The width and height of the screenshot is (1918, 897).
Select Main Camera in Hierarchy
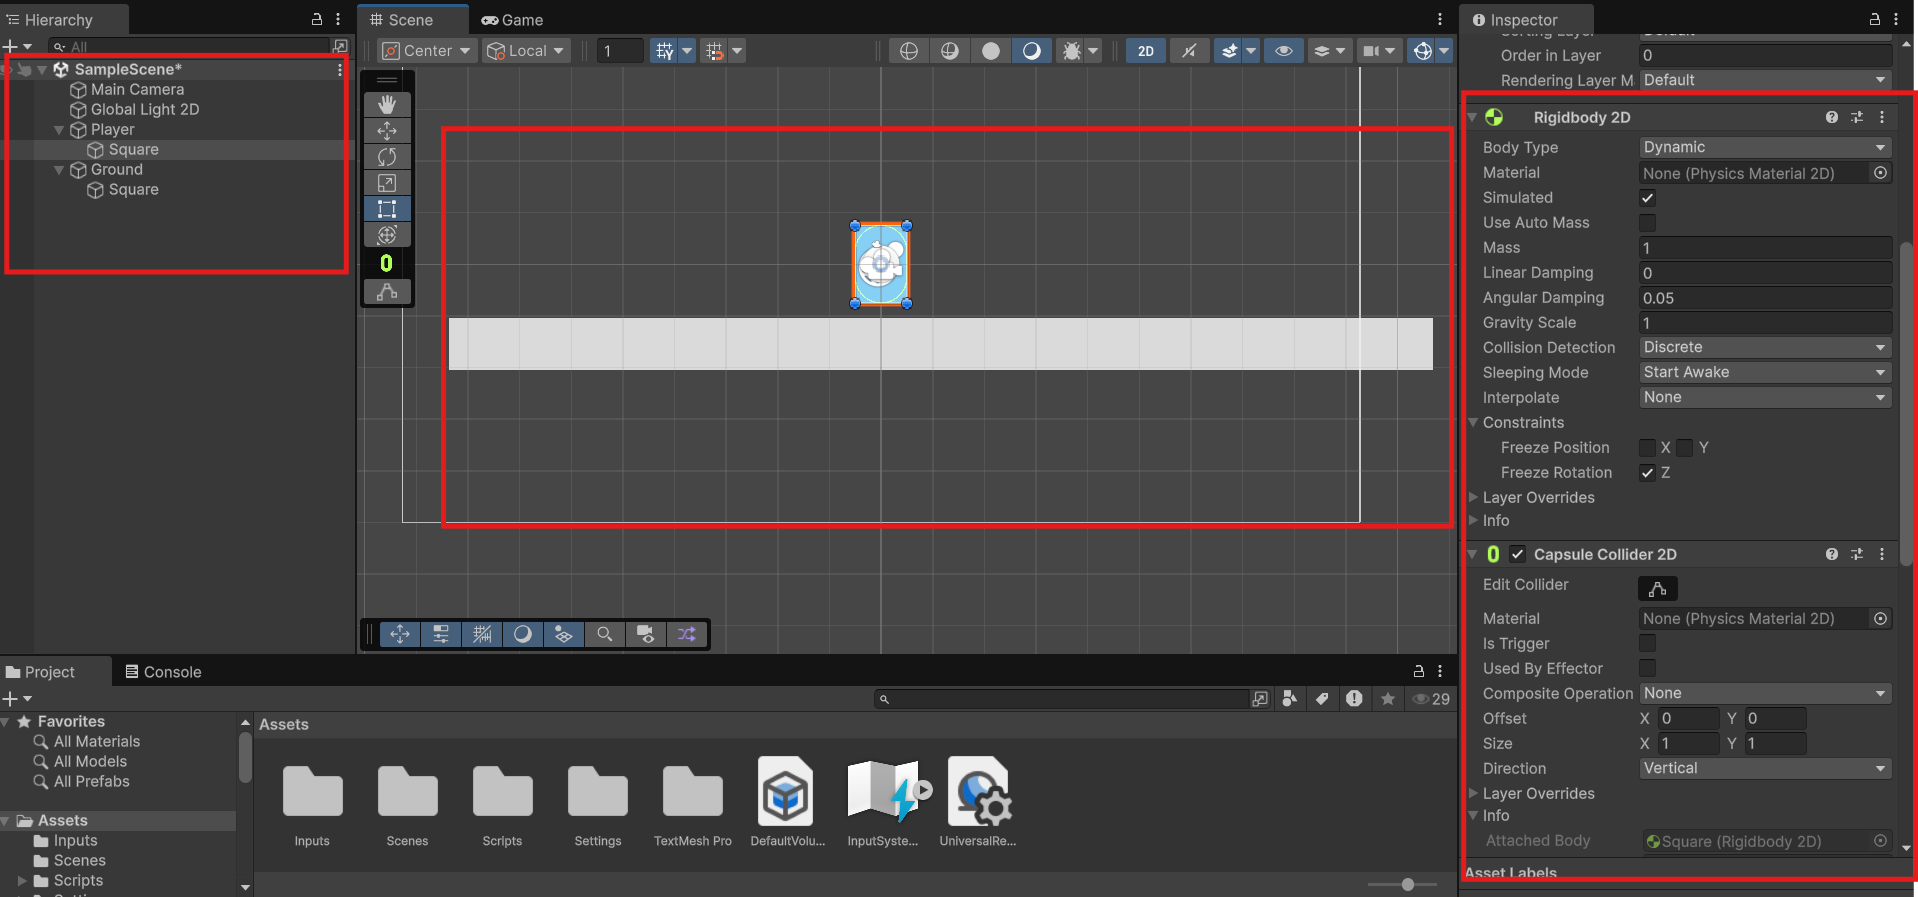click(x=137, y=89)
